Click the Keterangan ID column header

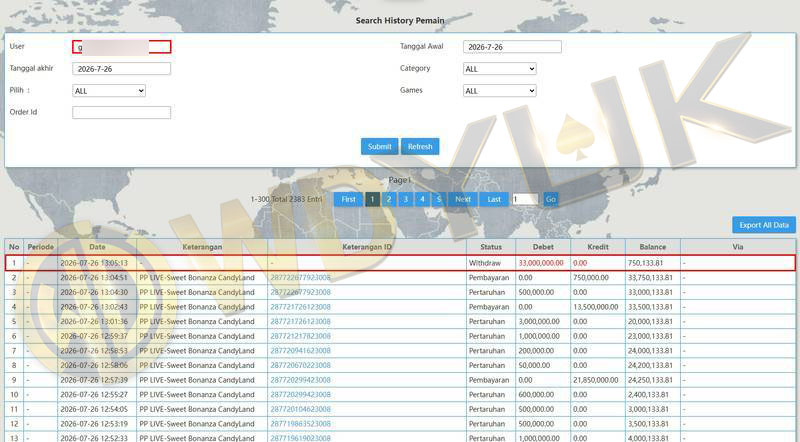[x=367, y=247]
